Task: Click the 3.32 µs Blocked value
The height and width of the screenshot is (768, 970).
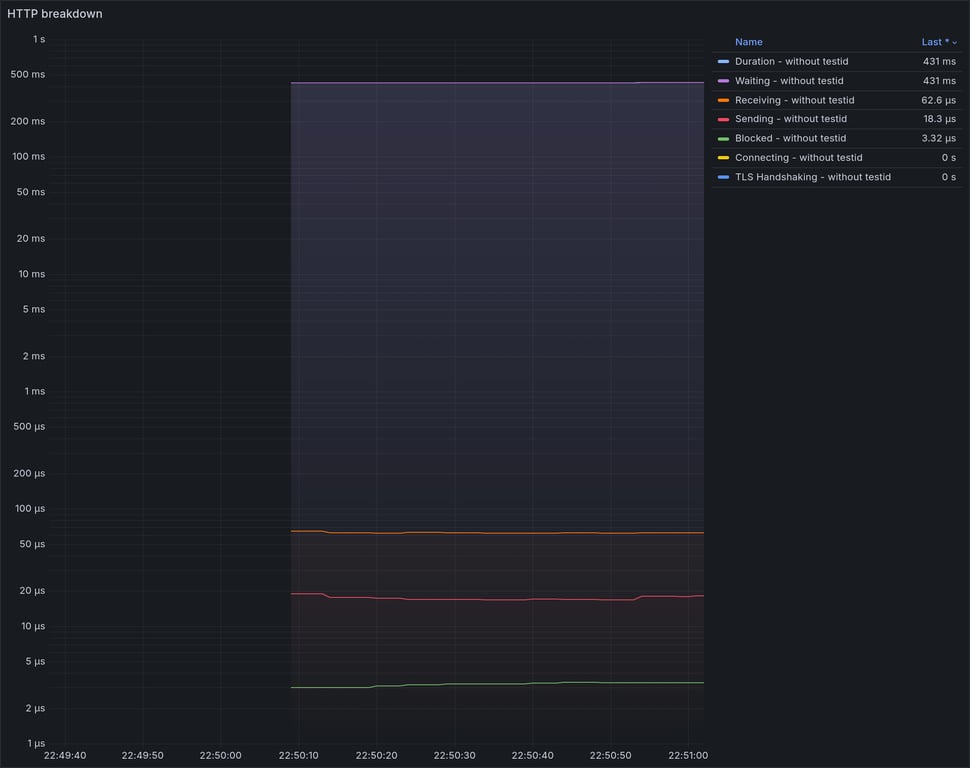Action: (x=938, y=138)
